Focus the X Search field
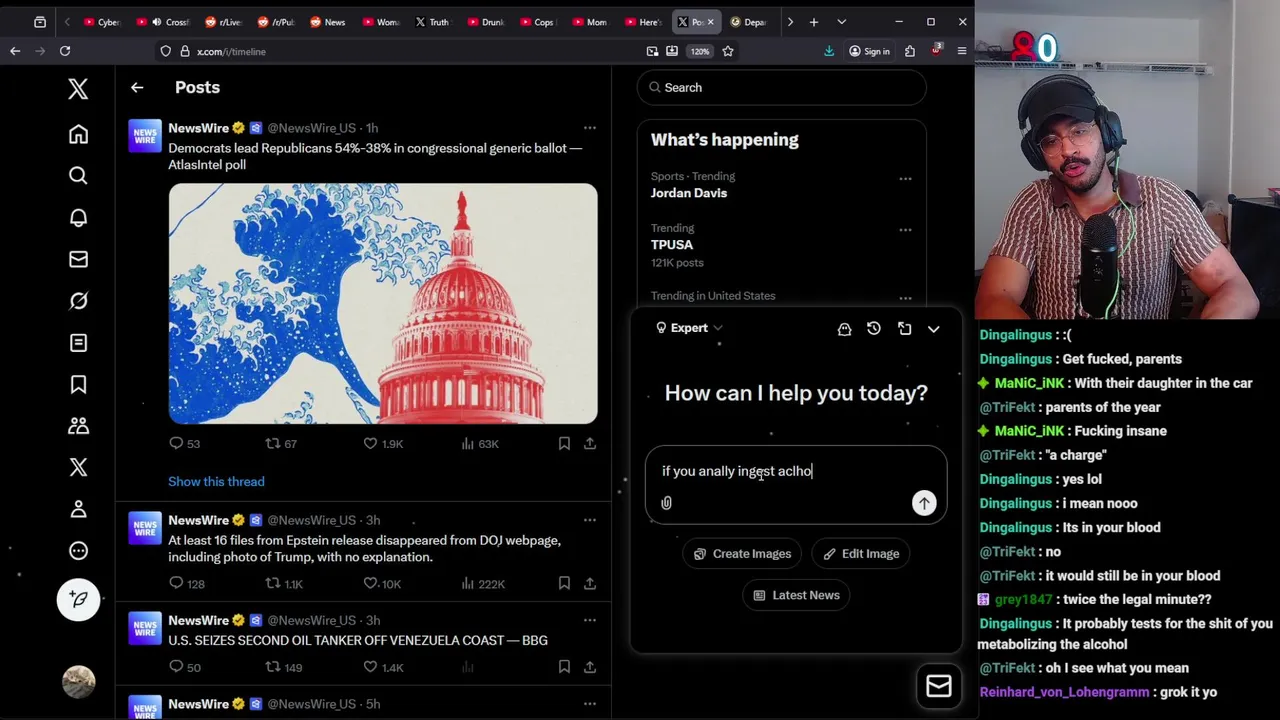The image size is (1280, 720). click(781, 87)
